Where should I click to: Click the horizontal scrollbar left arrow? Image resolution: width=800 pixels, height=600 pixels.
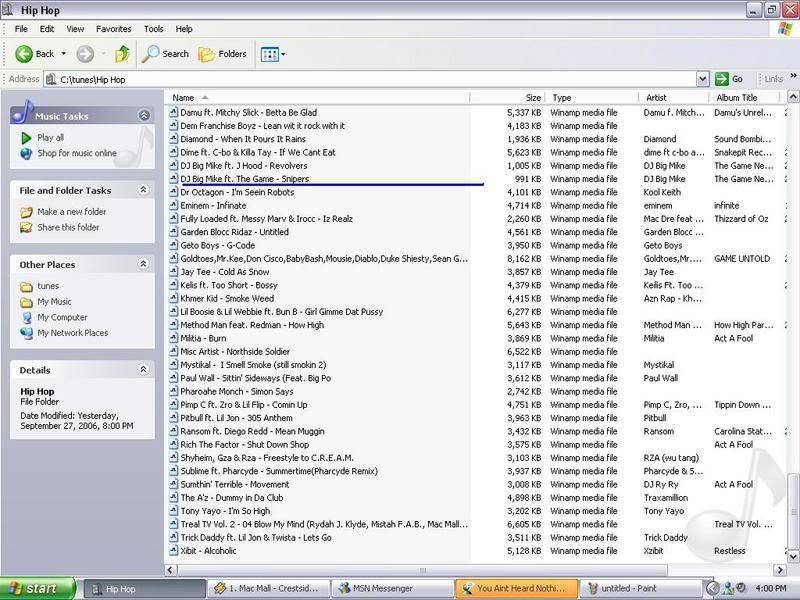171,570
